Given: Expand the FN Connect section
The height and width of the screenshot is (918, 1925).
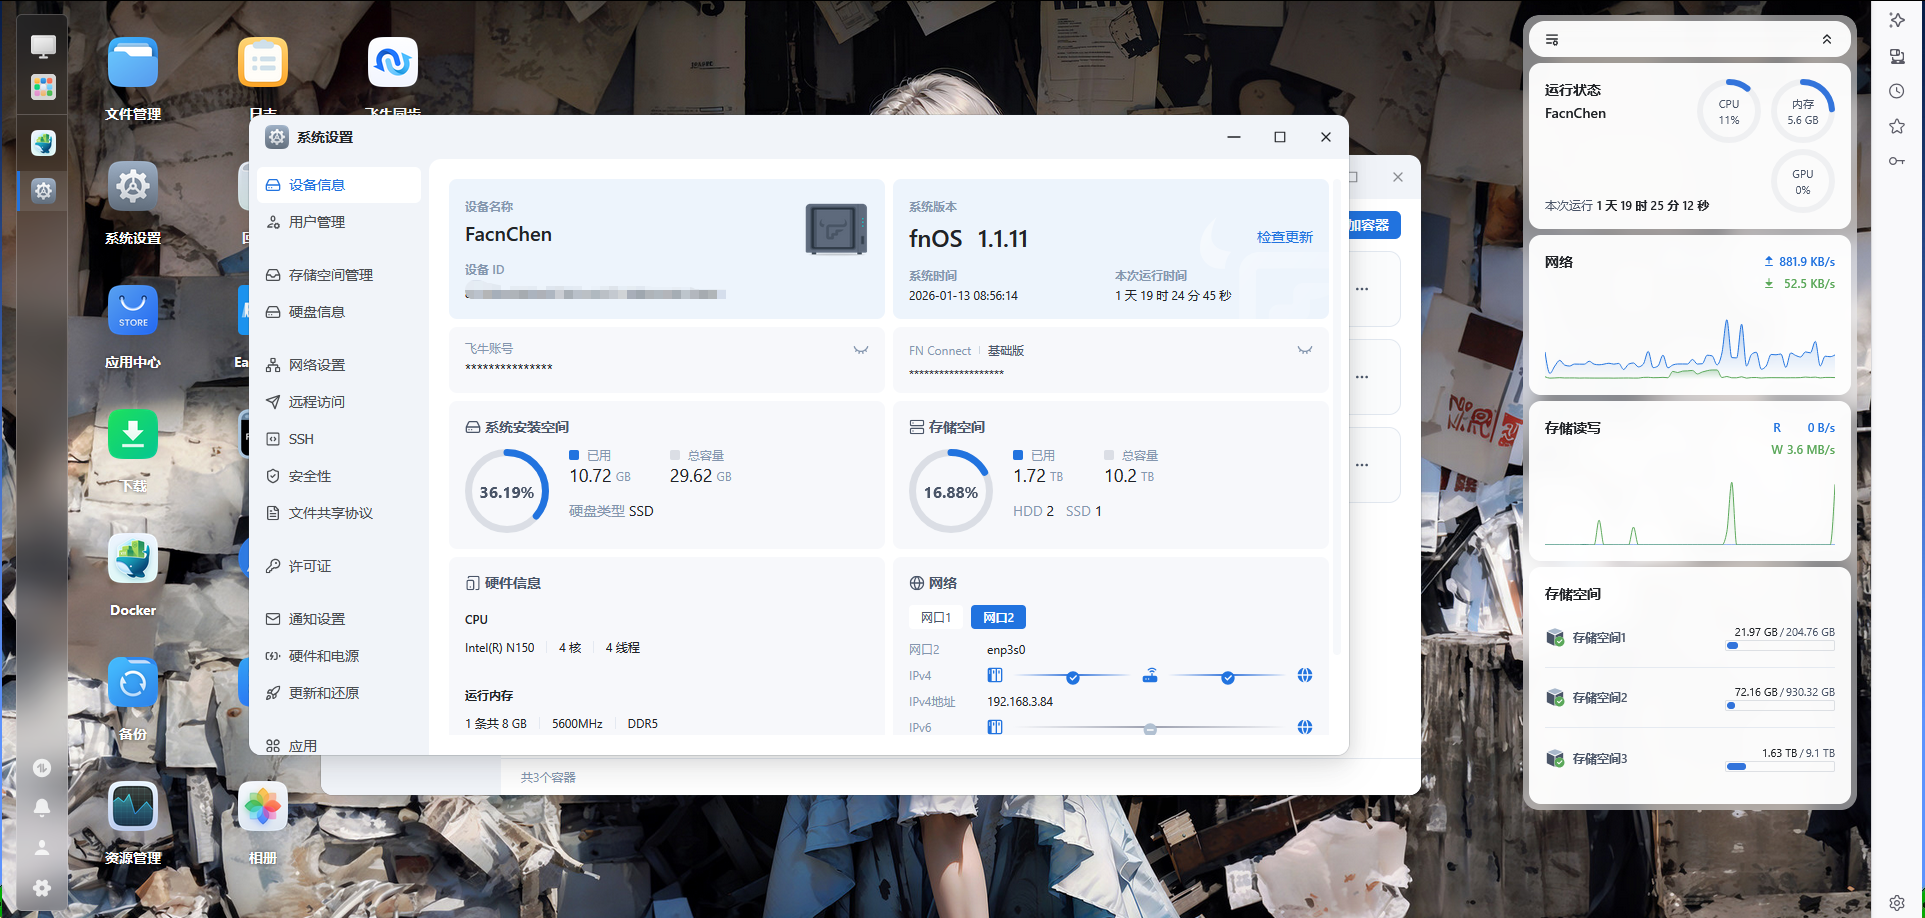Looking at the screenshot, I should tap(1304, 350).
